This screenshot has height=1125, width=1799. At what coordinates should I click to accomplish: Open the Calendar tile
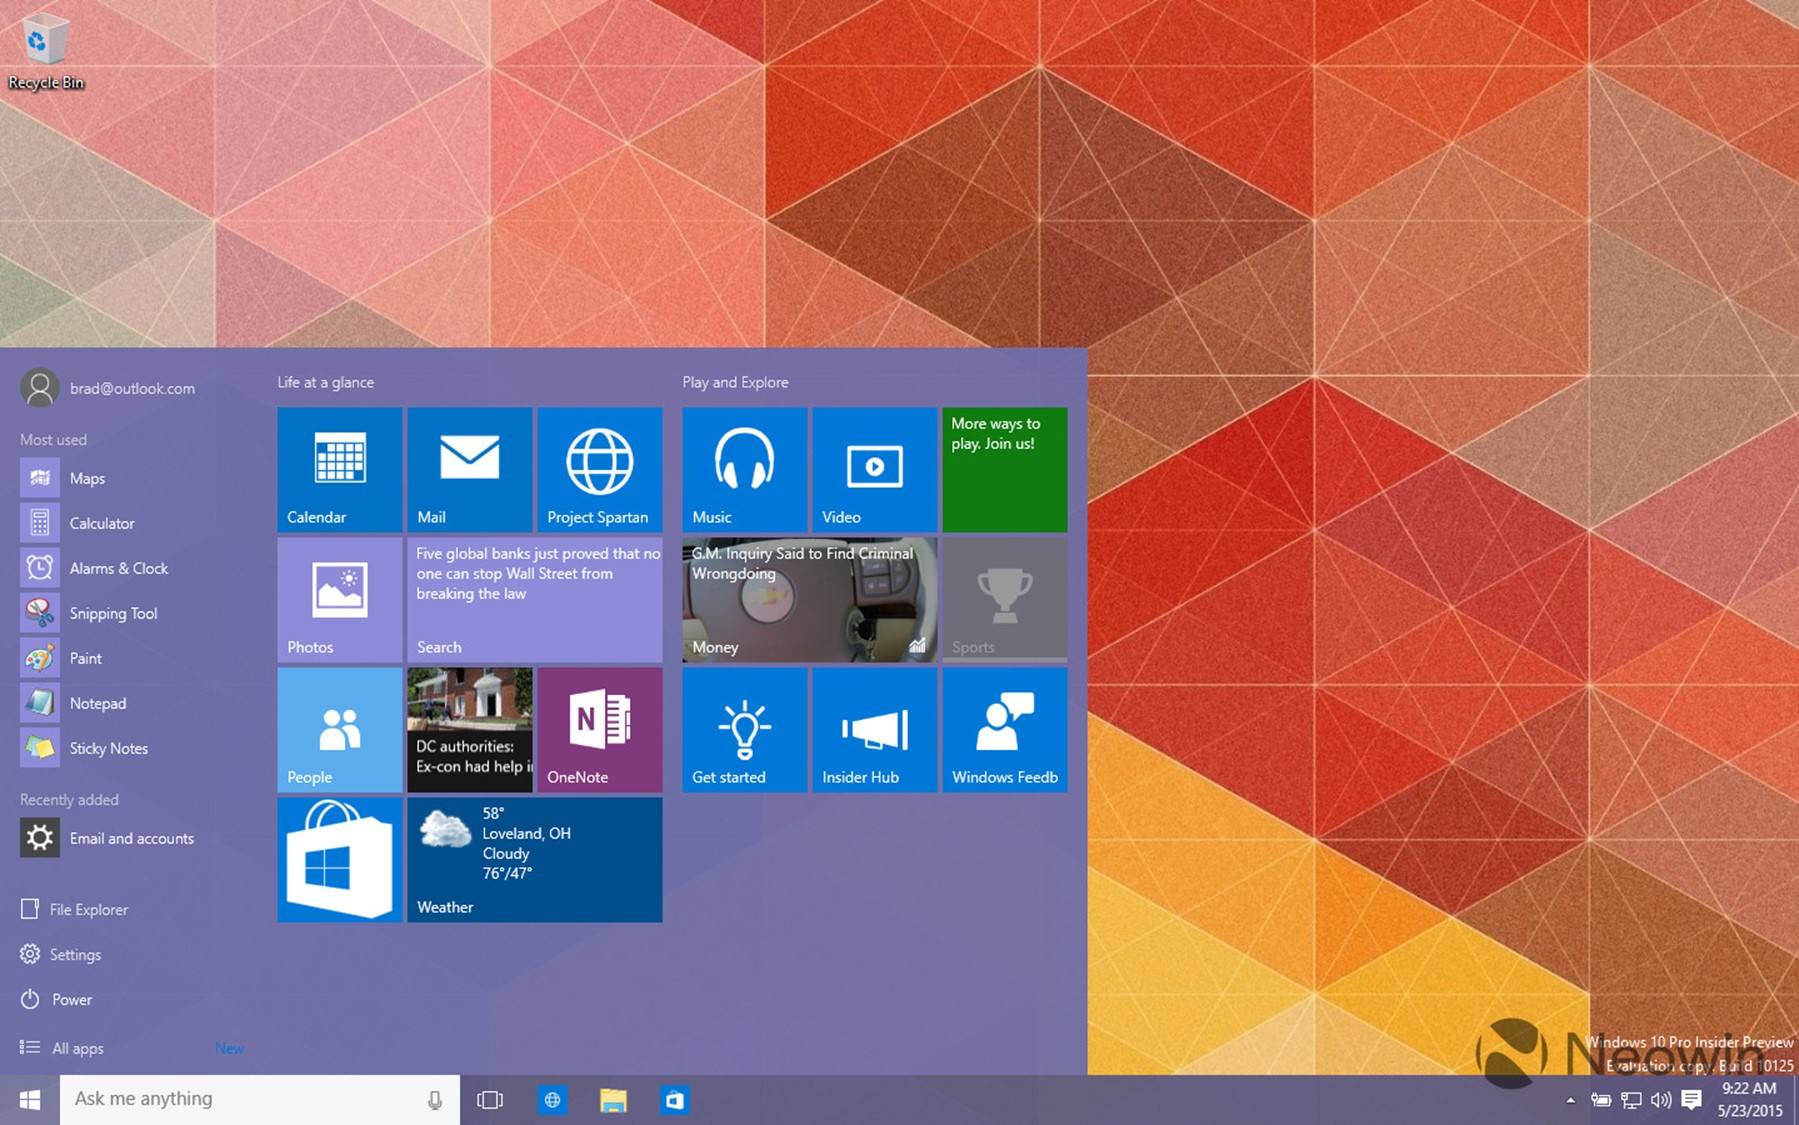click(340, 469)
